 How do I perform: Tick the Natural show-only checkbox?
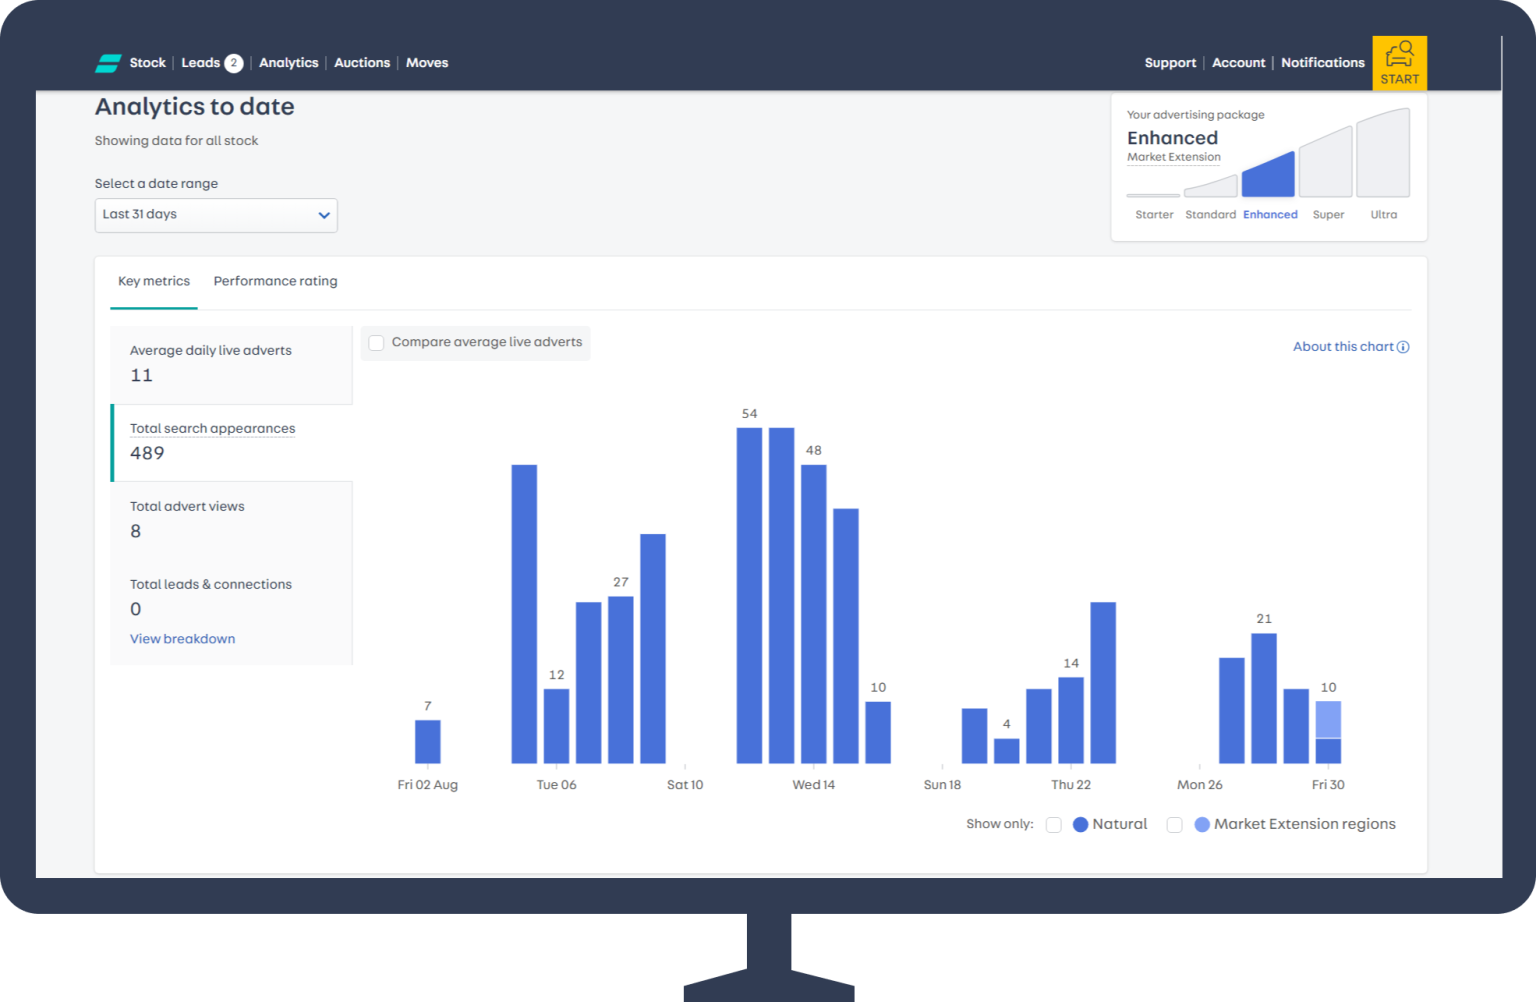(1053, 825)
